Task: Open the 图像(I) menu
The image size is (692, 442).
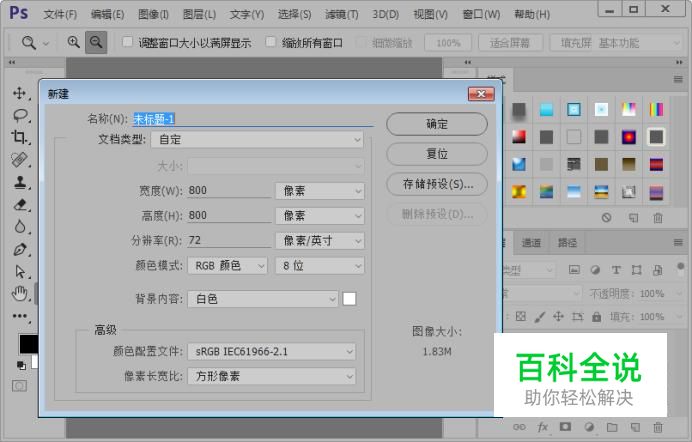Action: (x=153, y=15)
